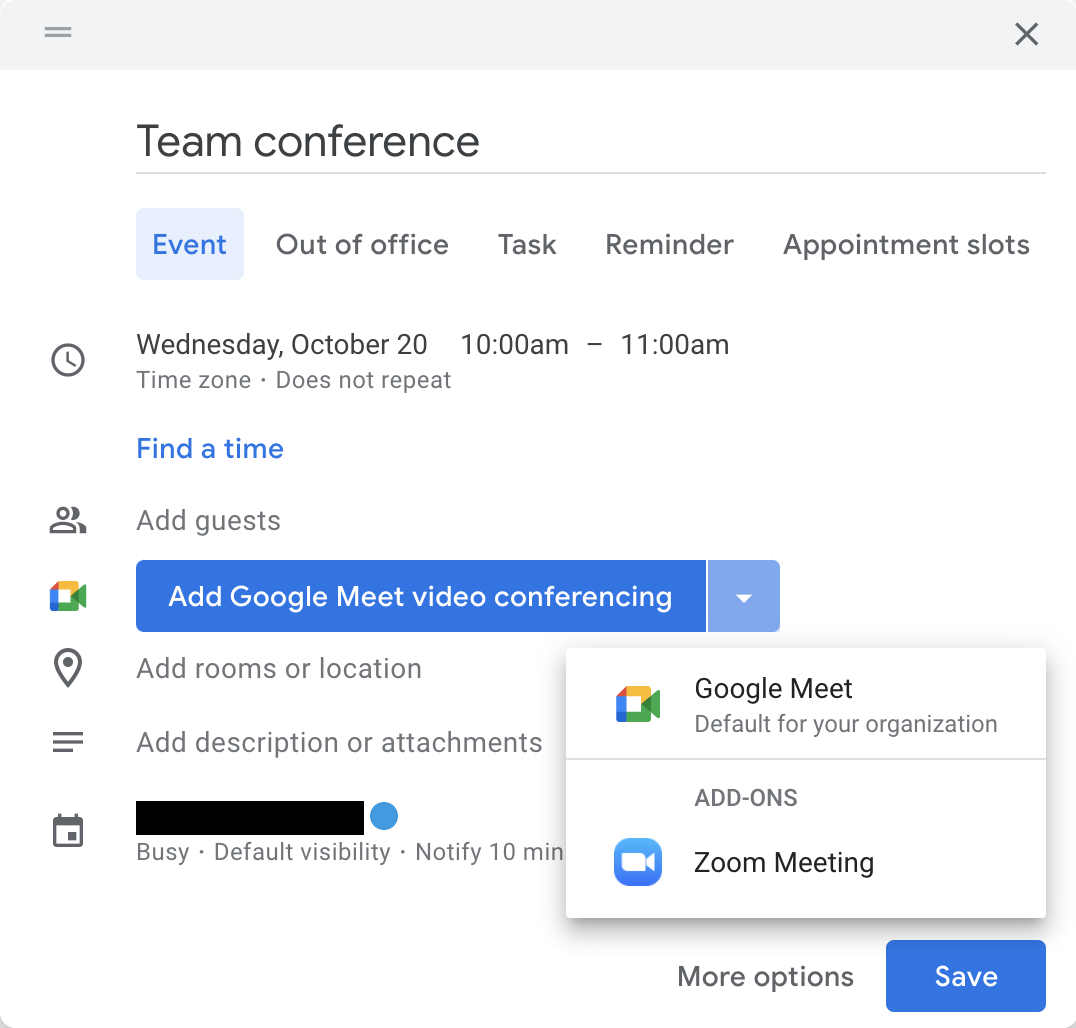Change the 11:00am end time
This screenshot has width=1076, height=1028.
pos(675,344)
